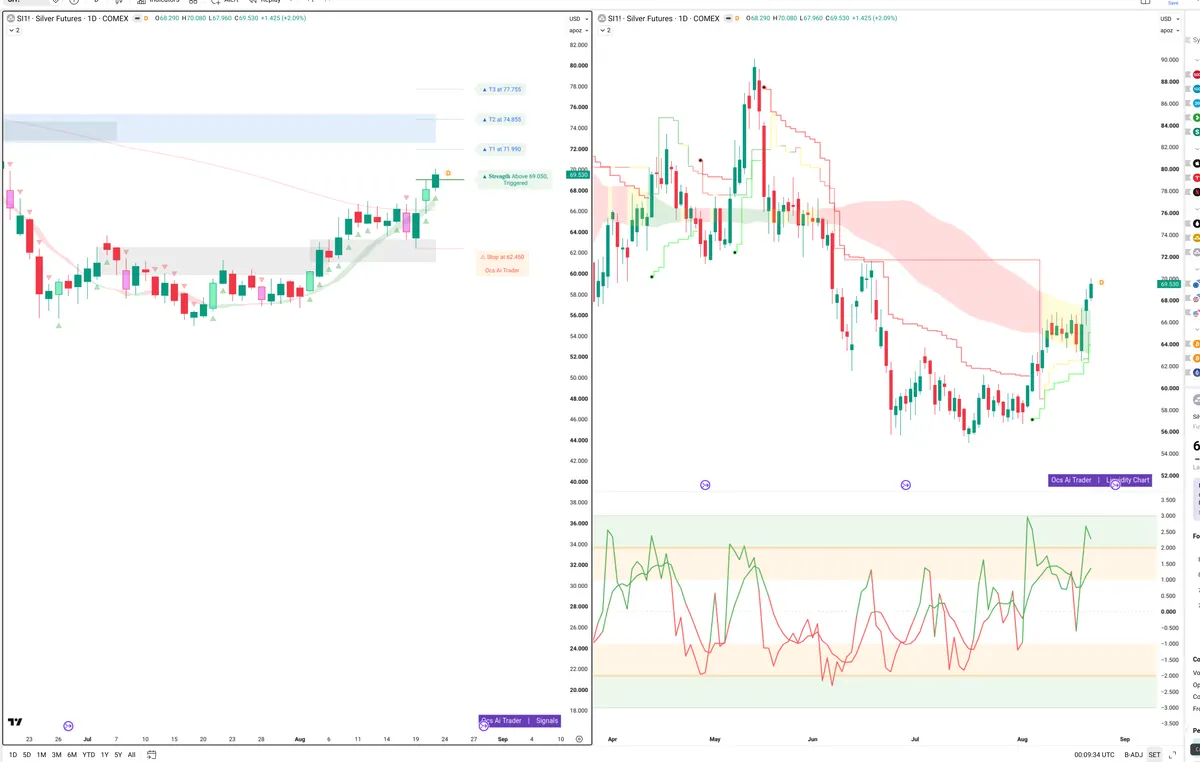This screenshot has height=762, width=1200.
Task: Click the 69.530 price tag on right chart
Action: tap(1167, 285)
